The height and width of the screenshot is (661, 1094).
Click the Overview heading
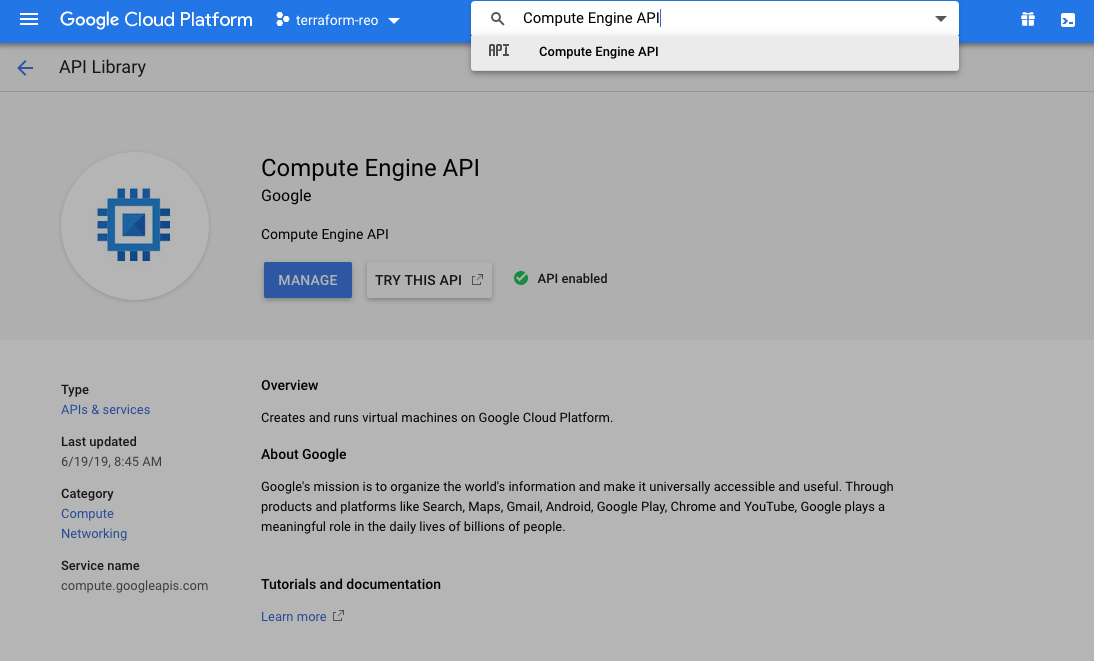(x=290, y=385)
